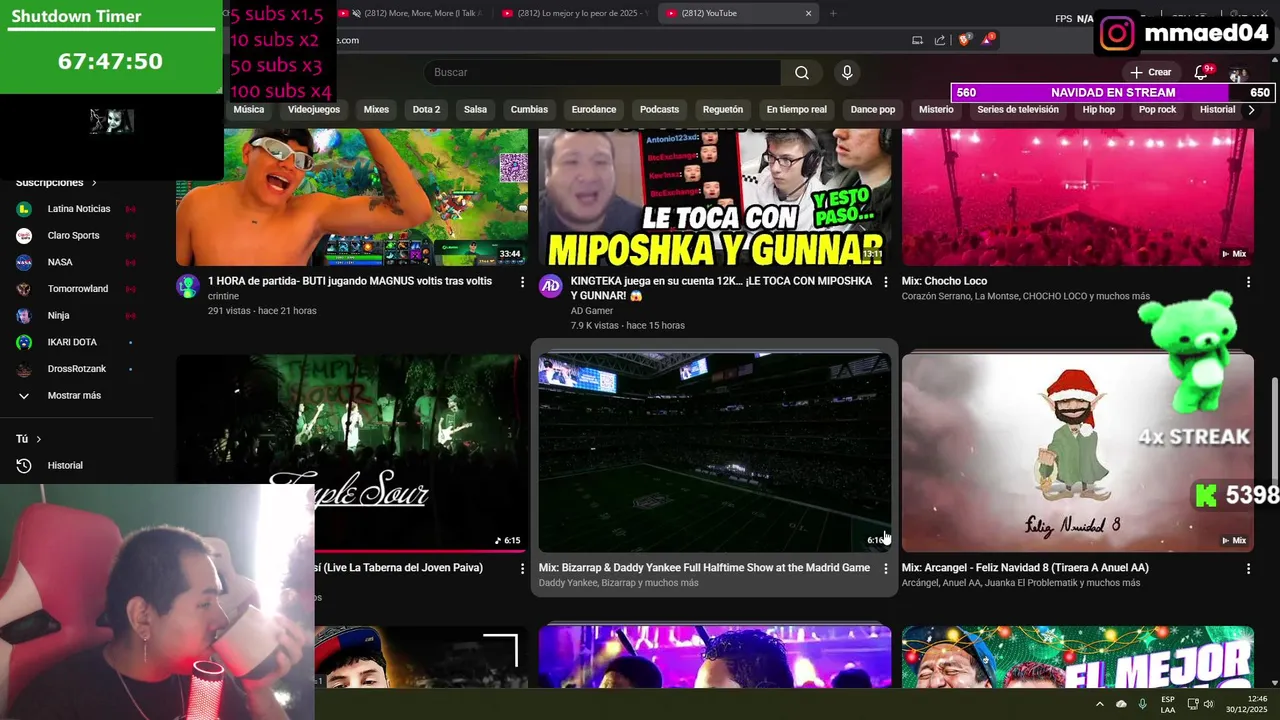Open options for 1 HORA de partida video

tap(522, 282)
